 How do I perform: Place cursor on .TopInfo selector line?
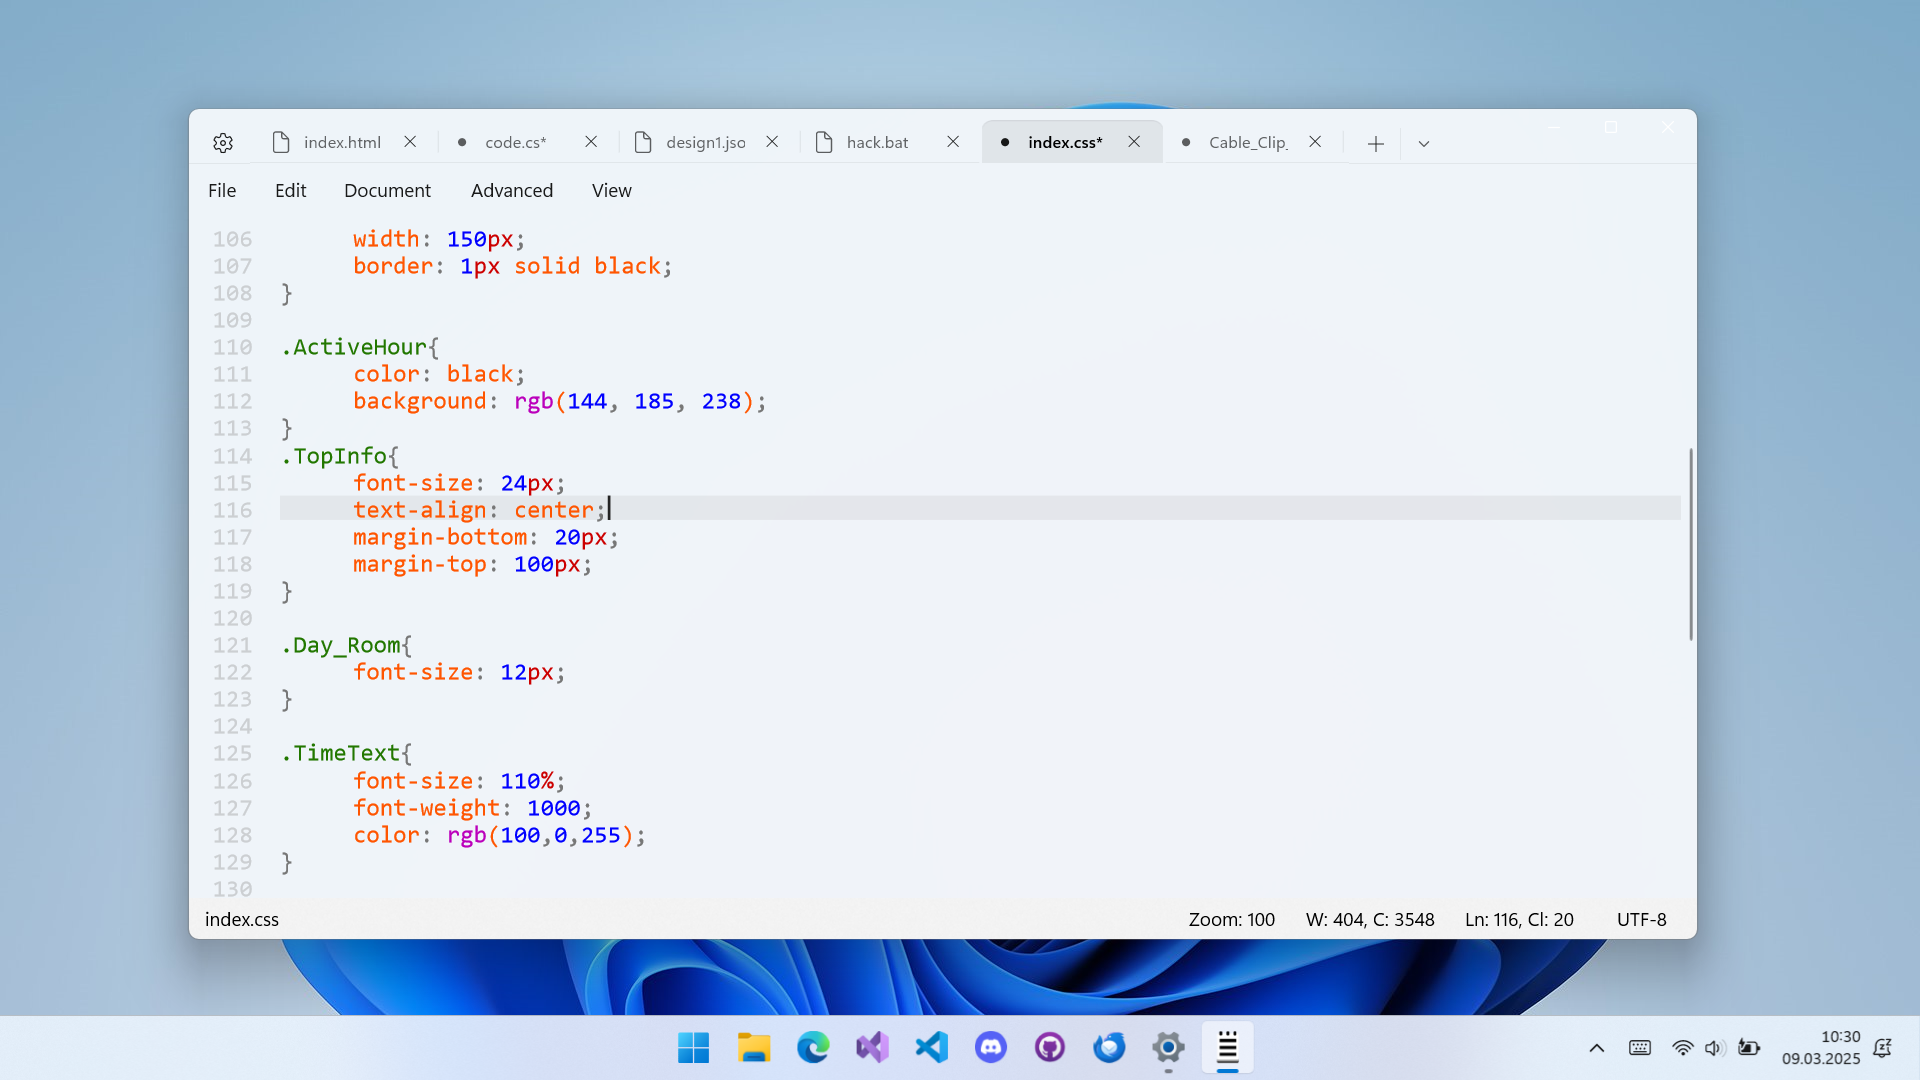pyautogui.click(x=340, y=457)
